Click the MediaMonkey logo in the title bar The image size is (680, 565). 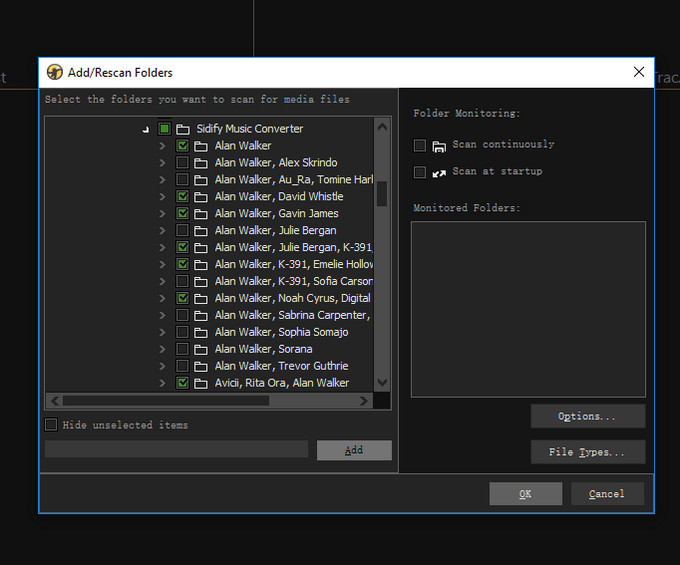click(x=55, y=72)
